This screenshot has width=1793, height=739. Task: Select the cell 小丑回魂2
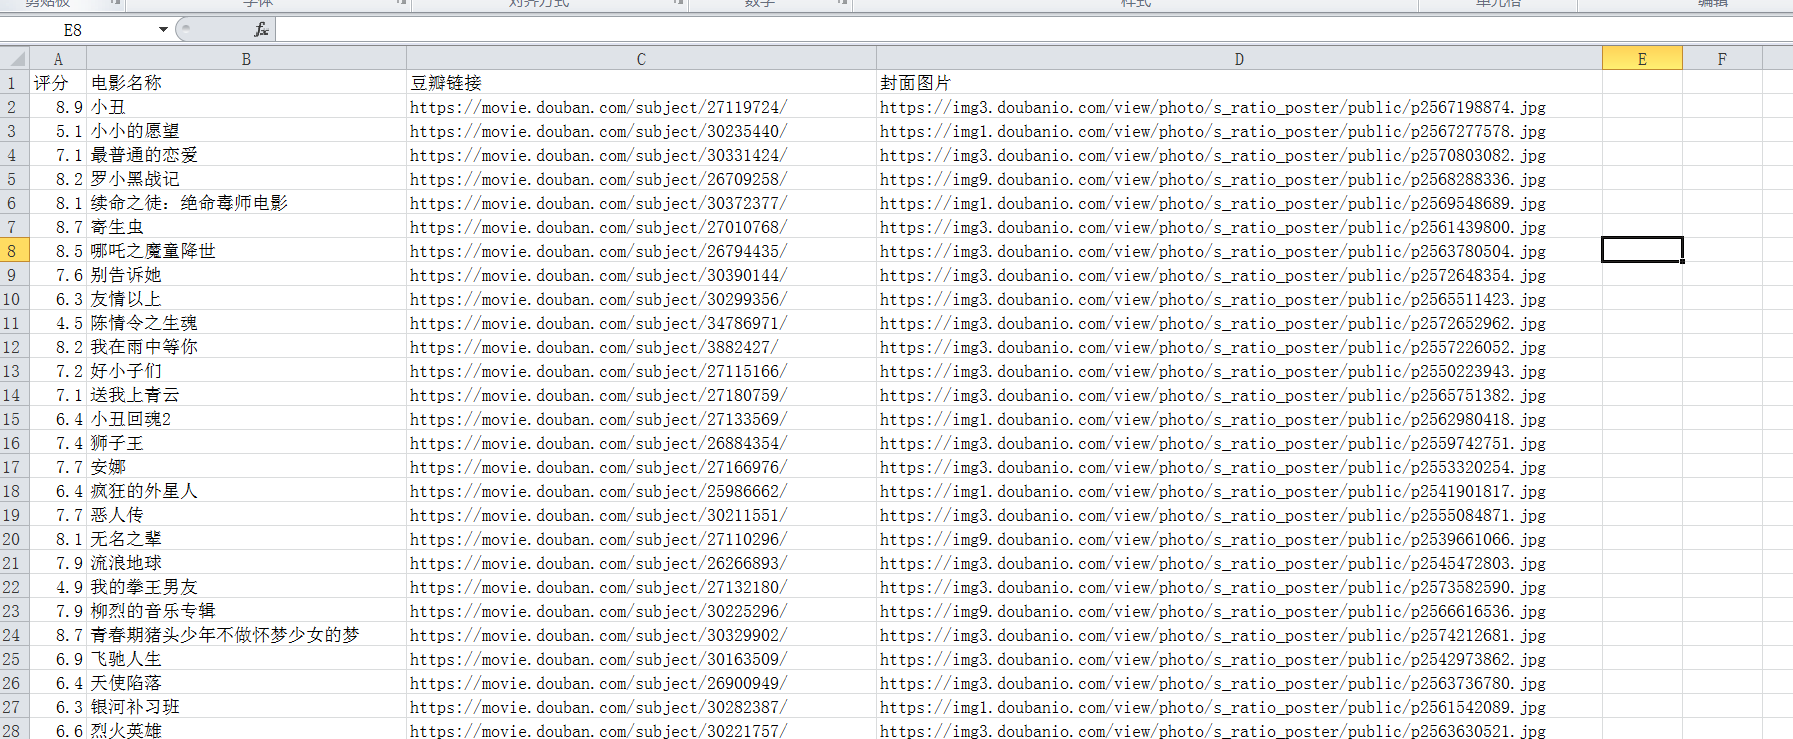coord(246,419)
